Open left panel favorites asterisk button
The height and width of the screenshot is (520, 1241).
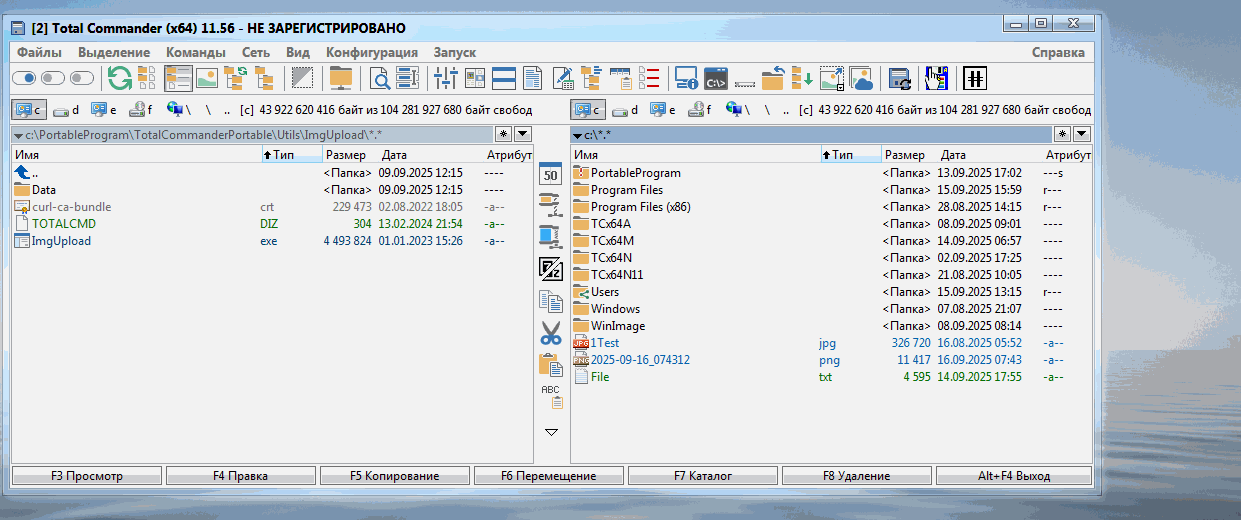(x=504, y=133)
